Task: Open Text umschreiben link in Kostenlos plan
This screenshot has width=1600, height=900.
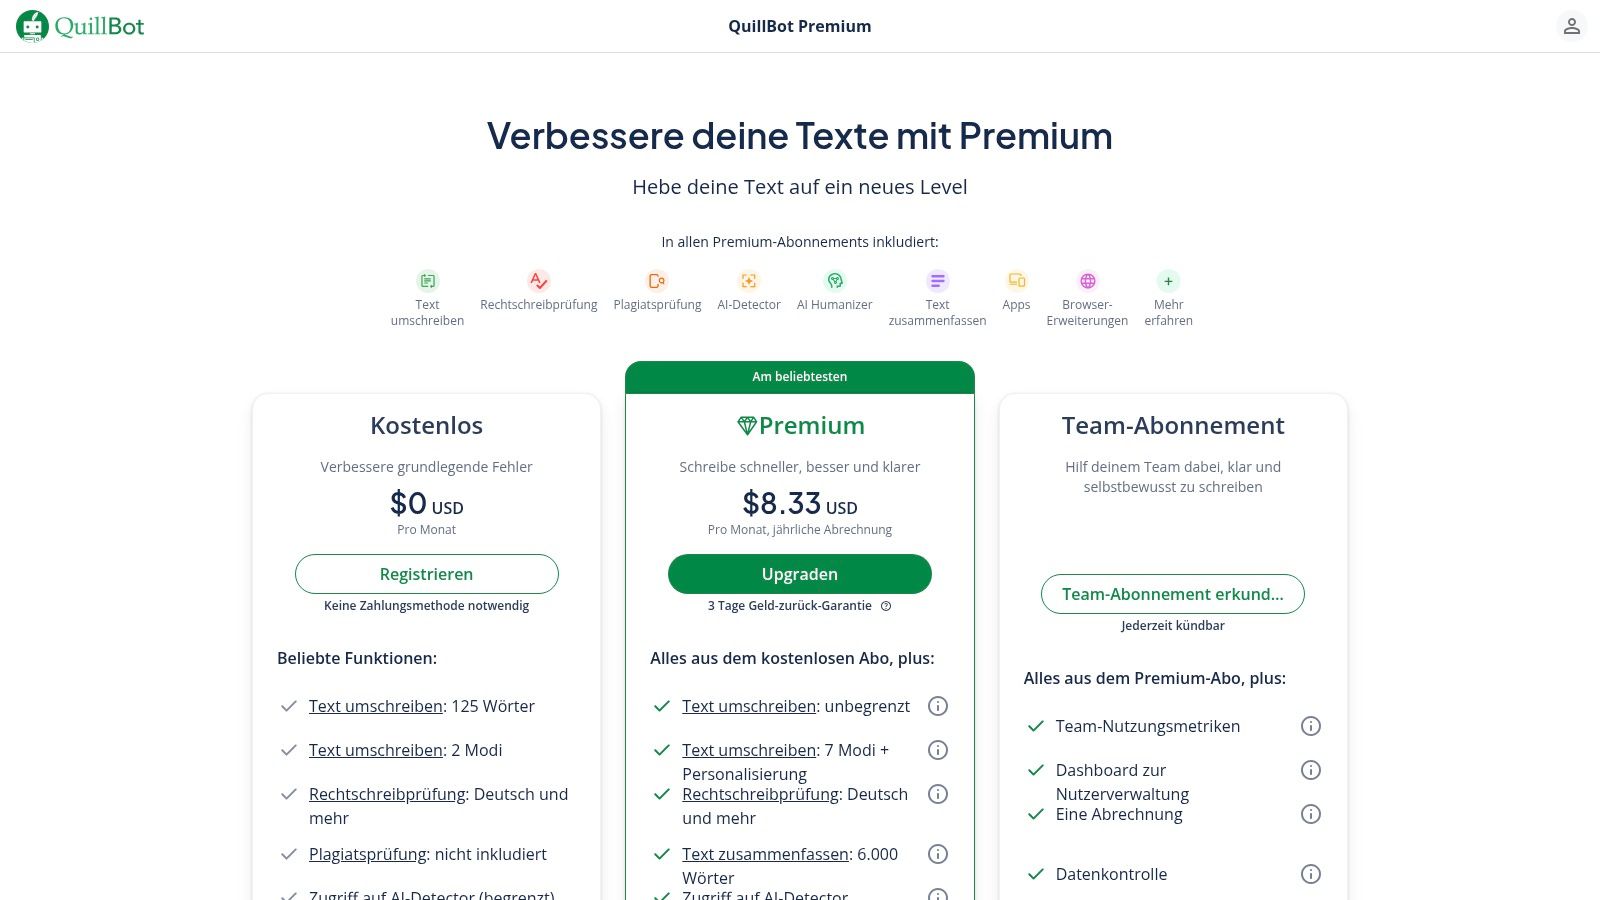Action: pos(375,706)
